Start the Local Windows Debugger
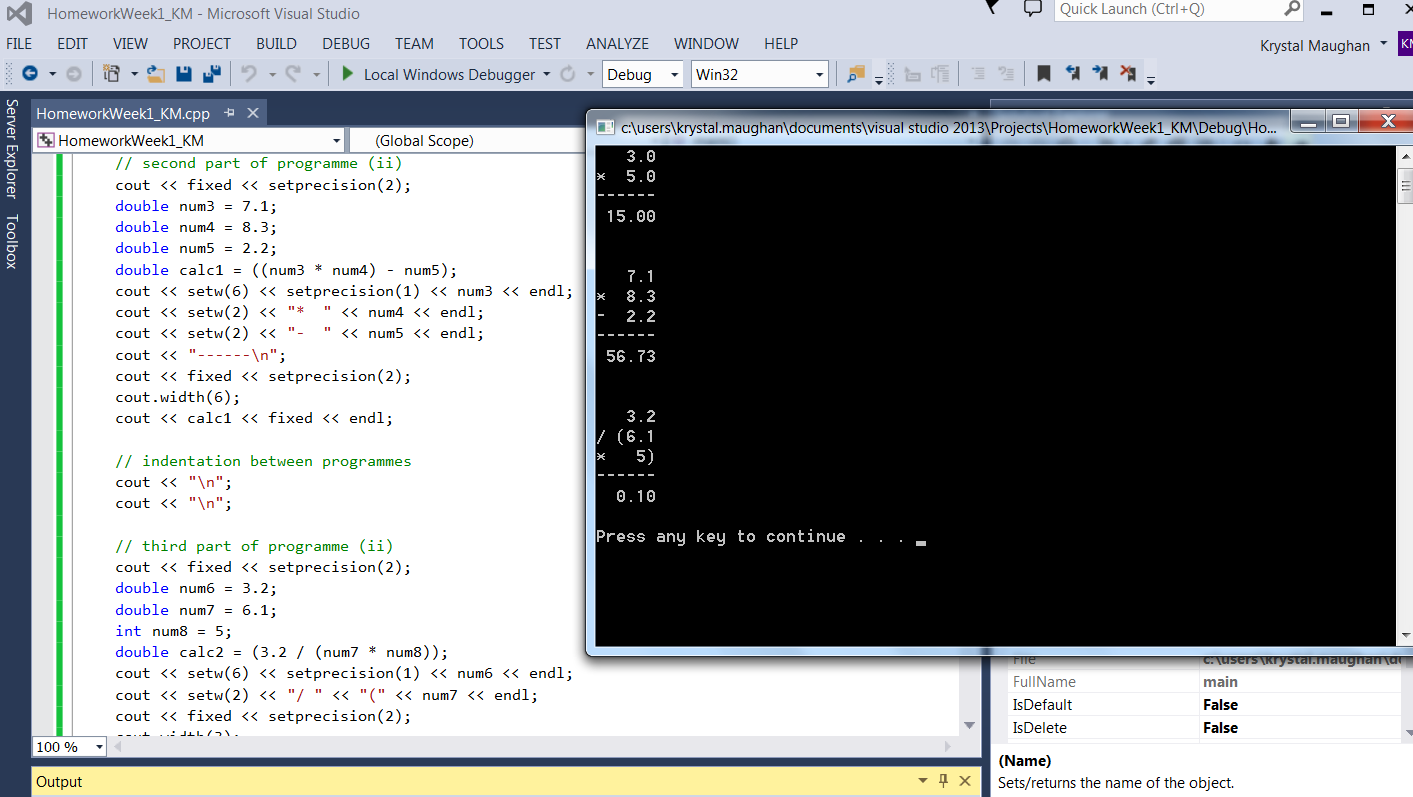 point(442,74)
